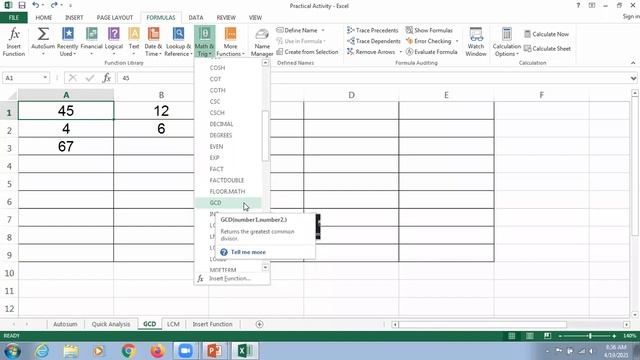Click scroll-up arrow of function list
Image resolution: width=640 pixels, height=360 pixels.
point(265,63)
